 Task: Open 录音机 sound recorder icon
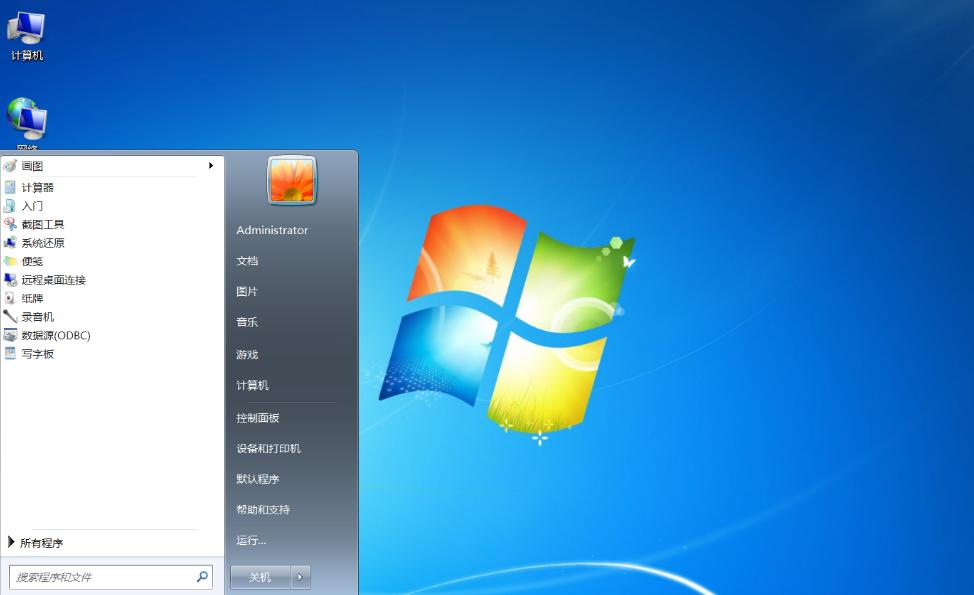point(10,317)
